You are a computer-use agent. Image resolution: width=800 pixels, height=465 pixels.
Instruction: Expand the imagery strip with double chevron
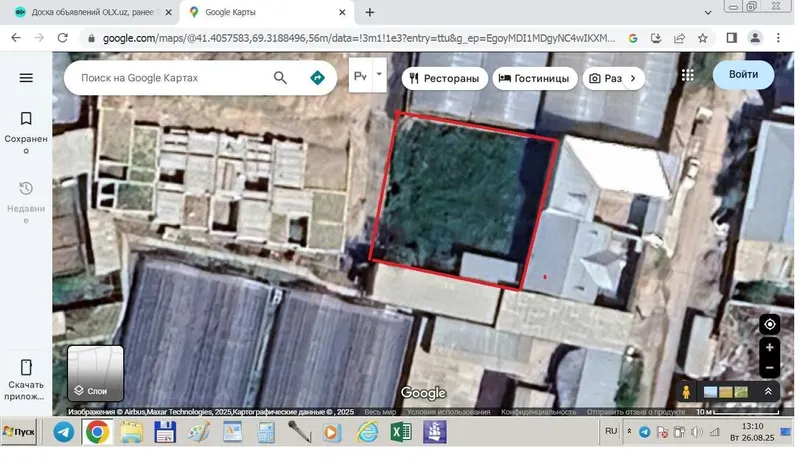click(768, 391)
